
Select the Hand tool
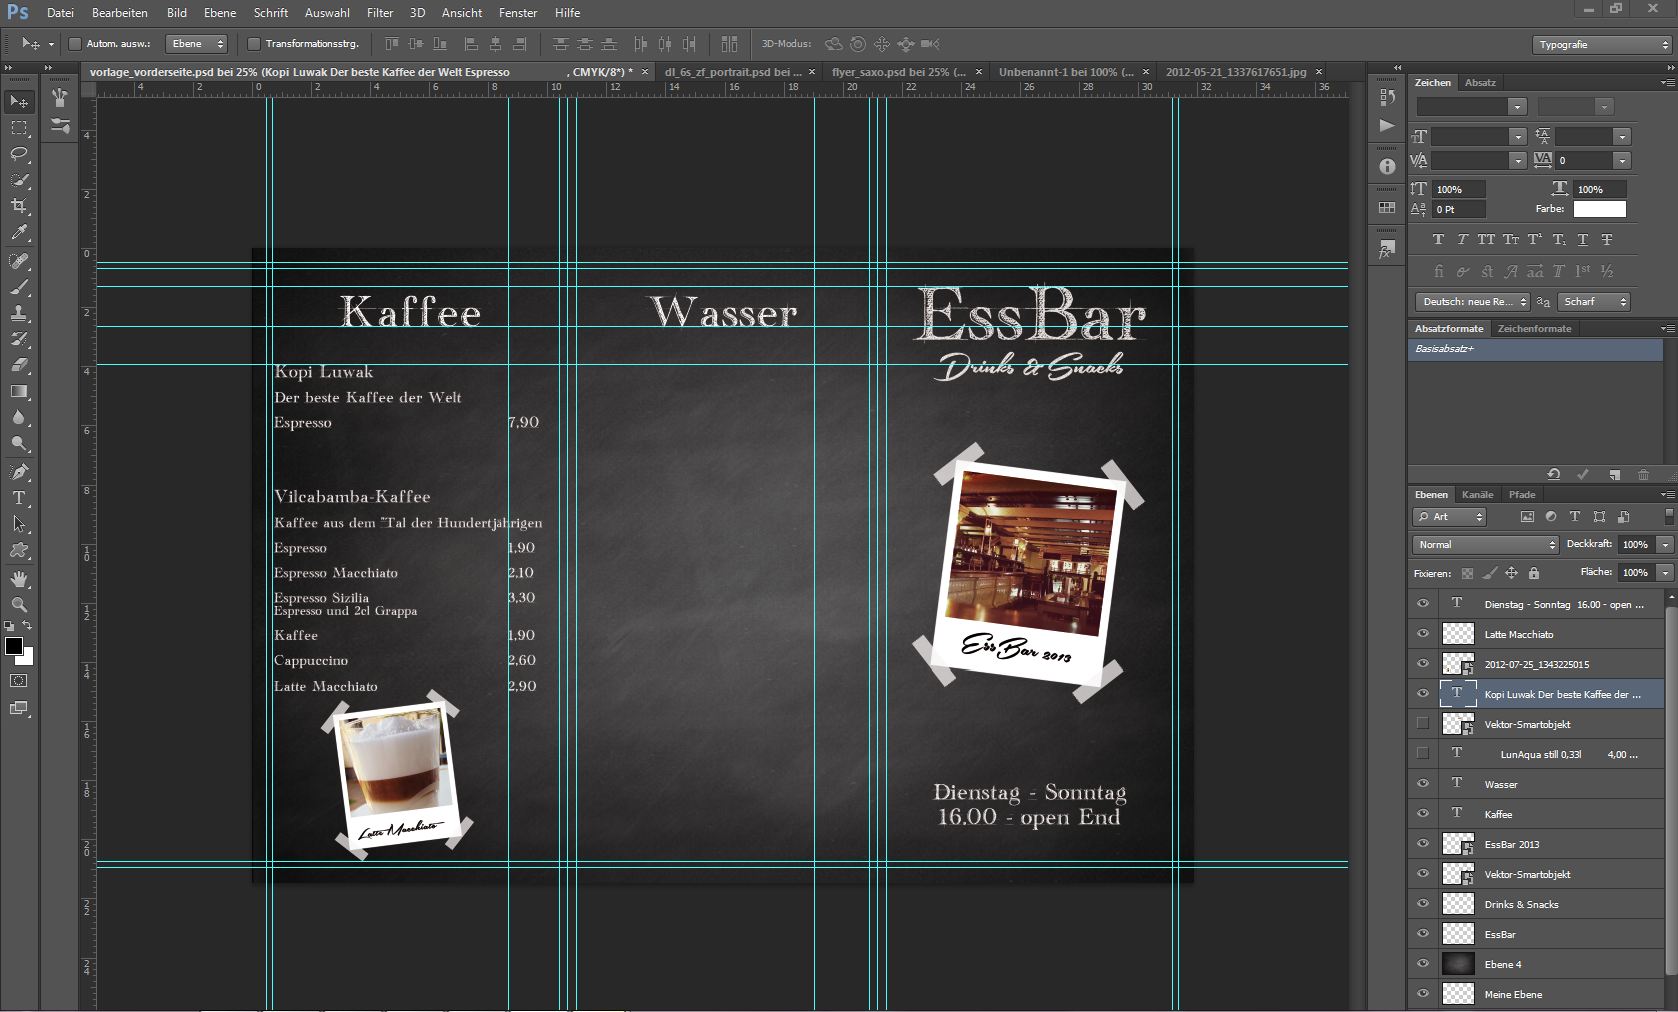(19, 579)
